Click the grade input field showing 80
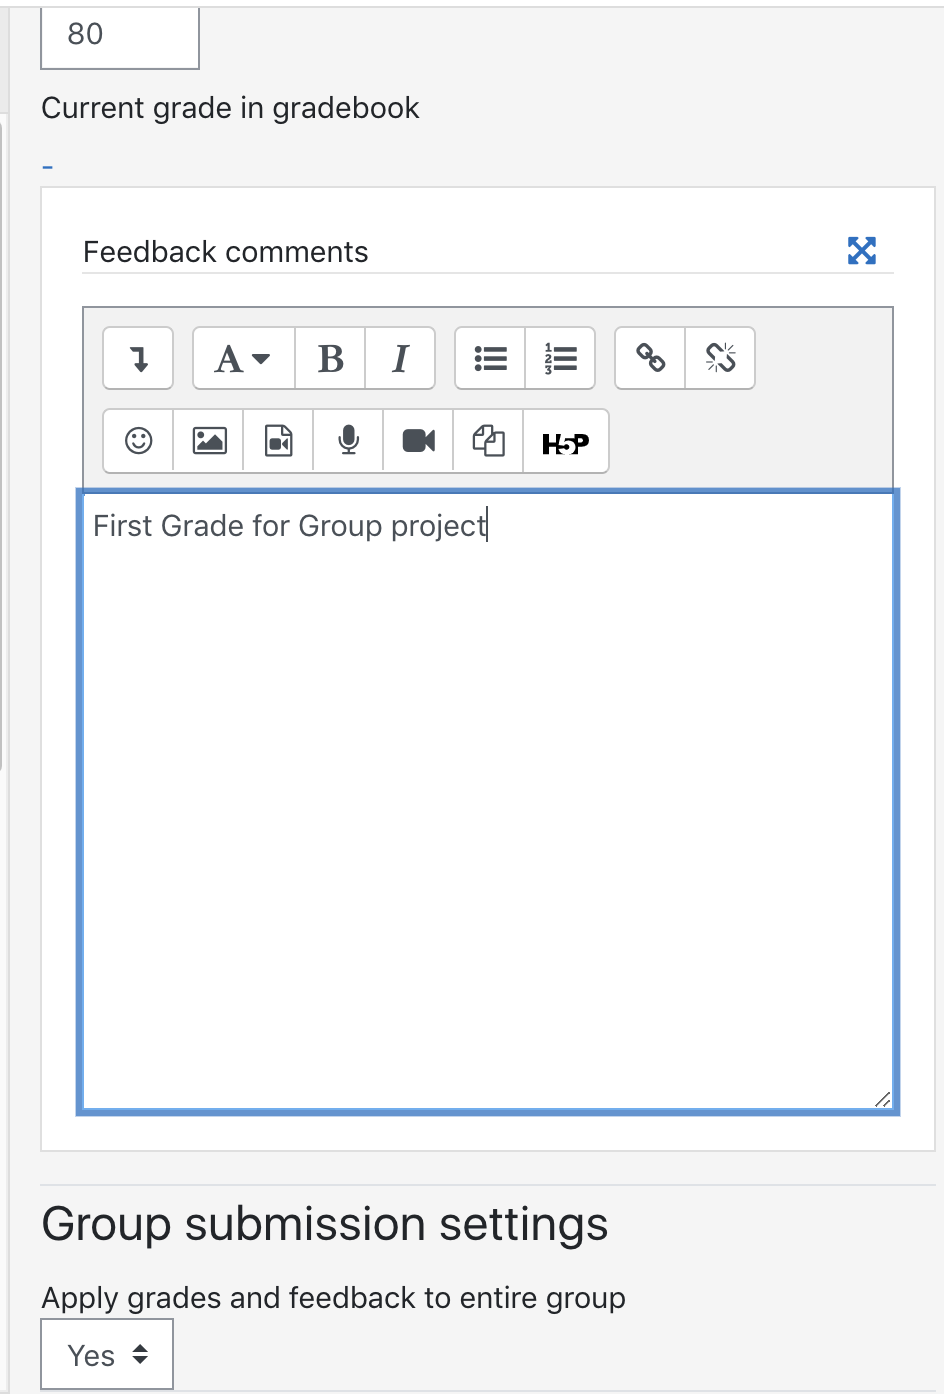The height and width of the screenshot is (1394, 944). pos(120,38)
